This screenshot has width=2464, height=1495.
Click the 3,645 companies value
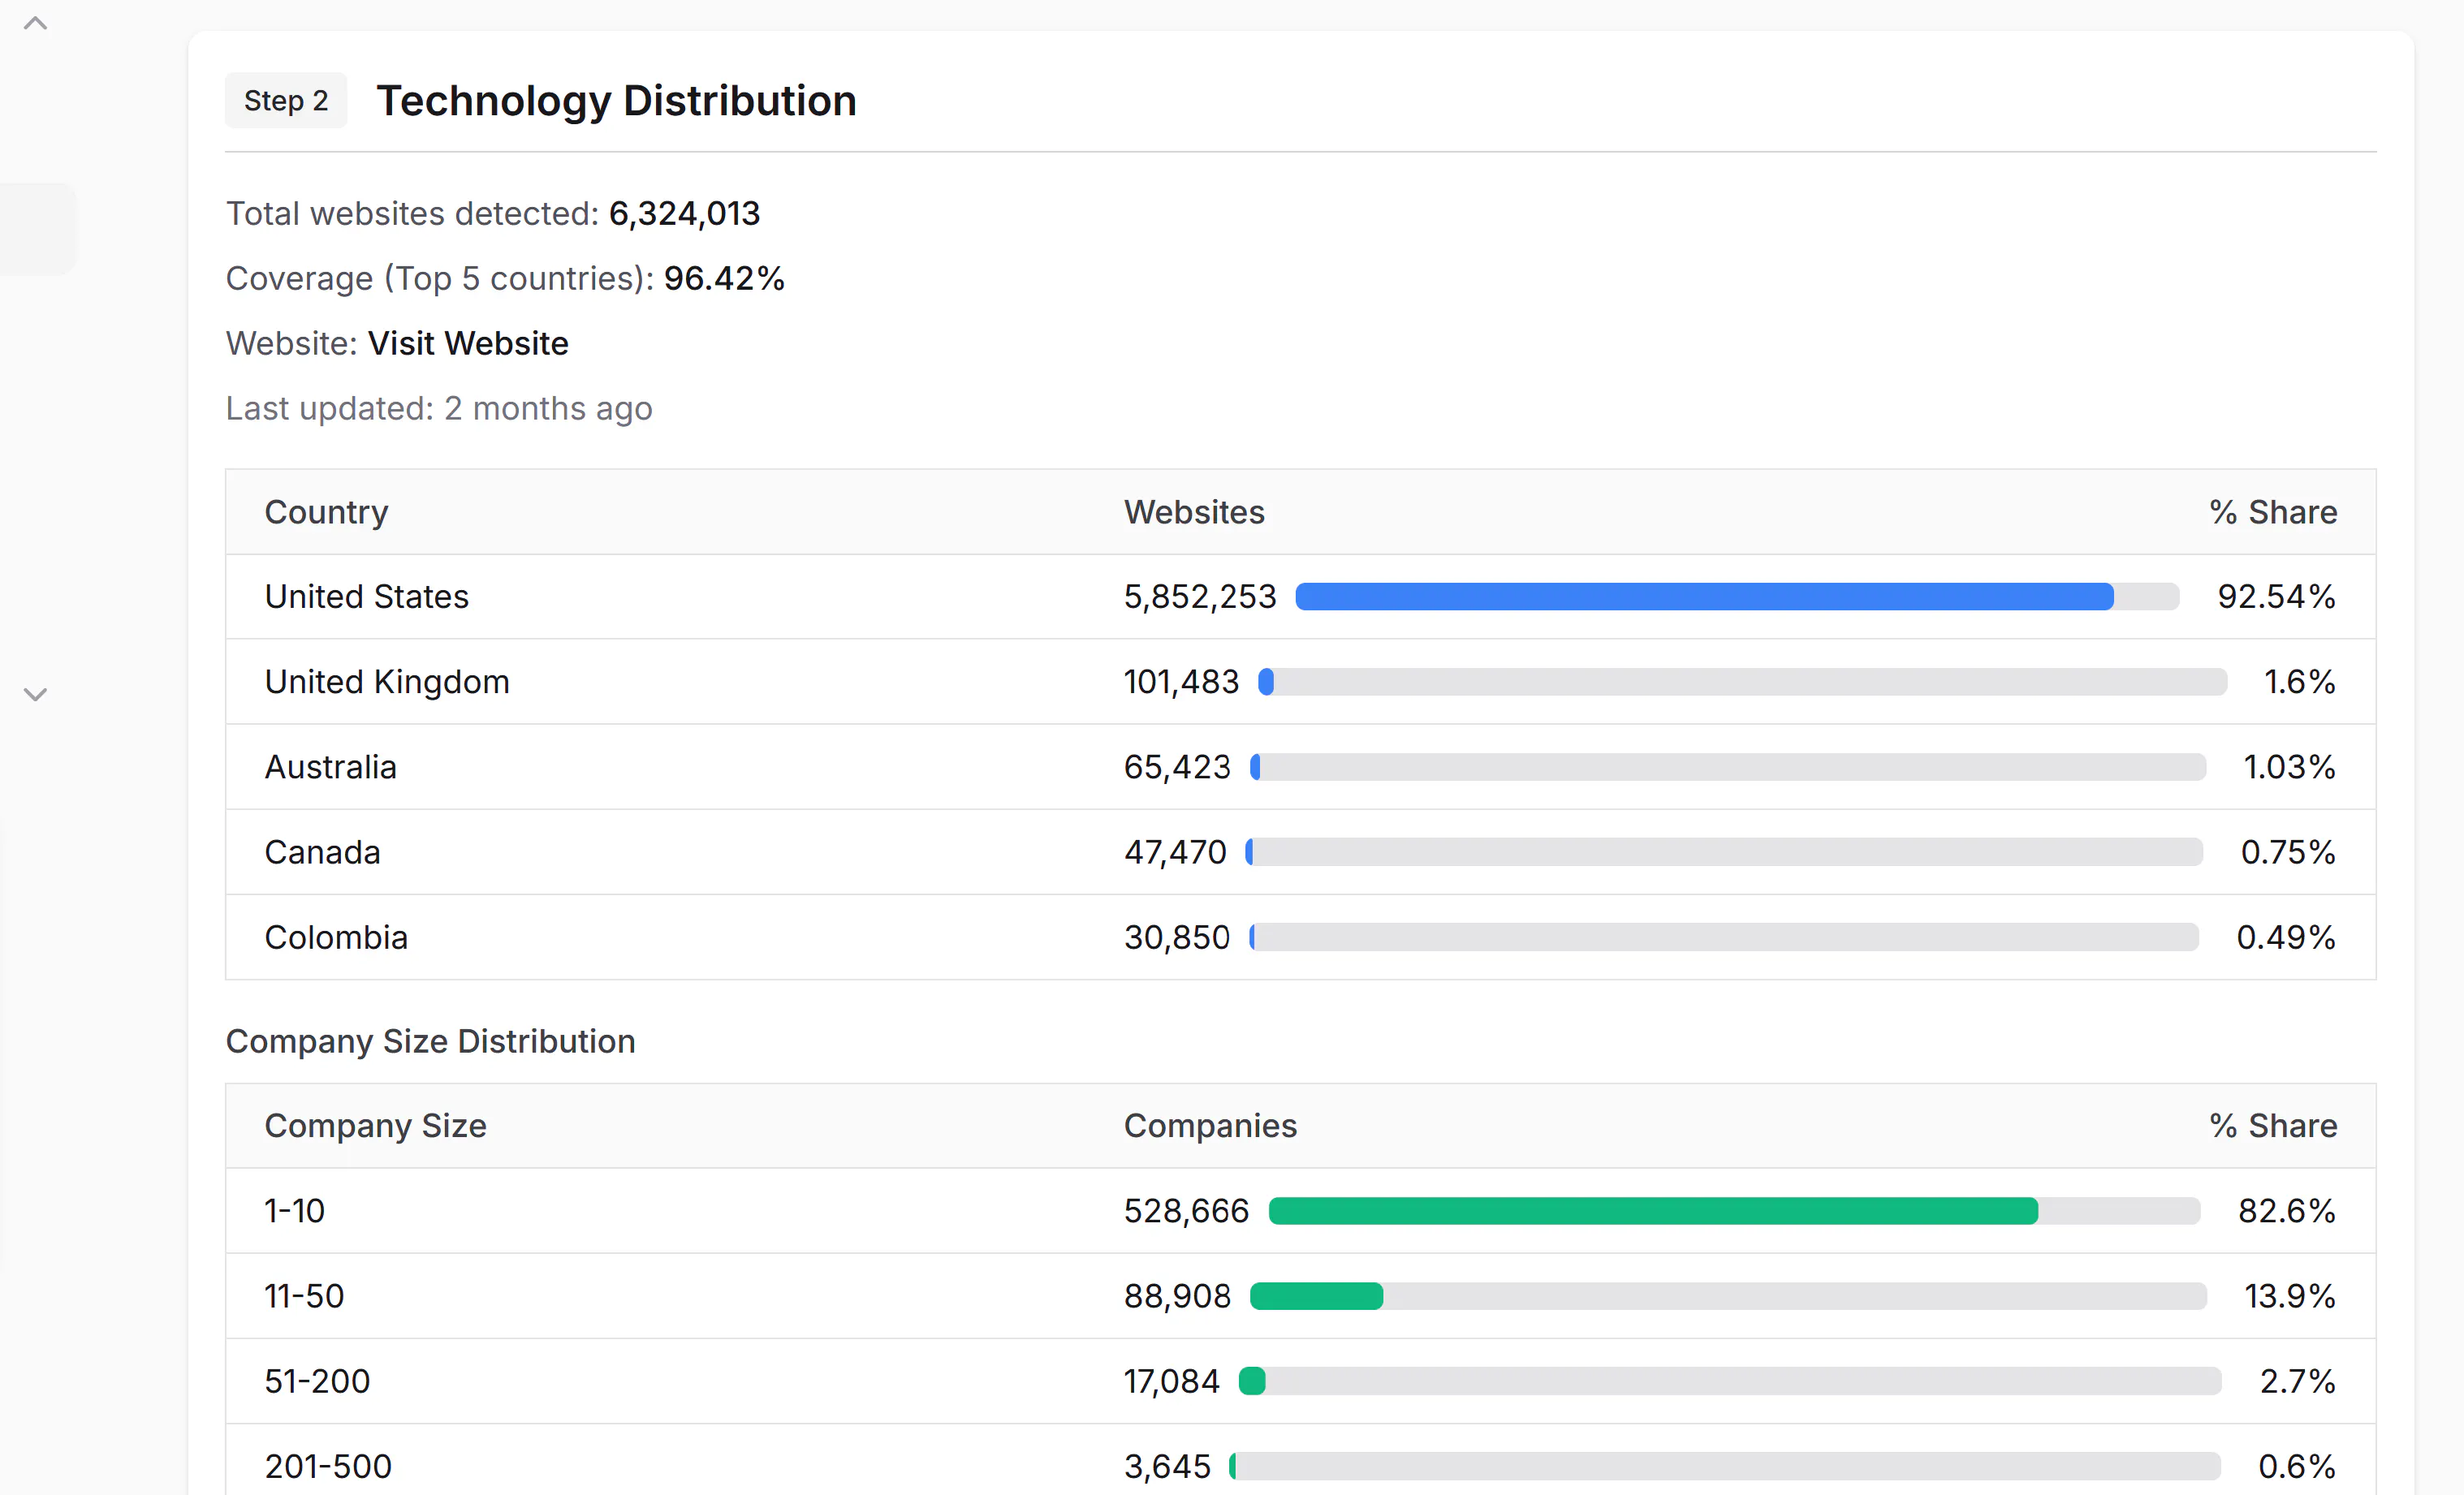1167,1466
